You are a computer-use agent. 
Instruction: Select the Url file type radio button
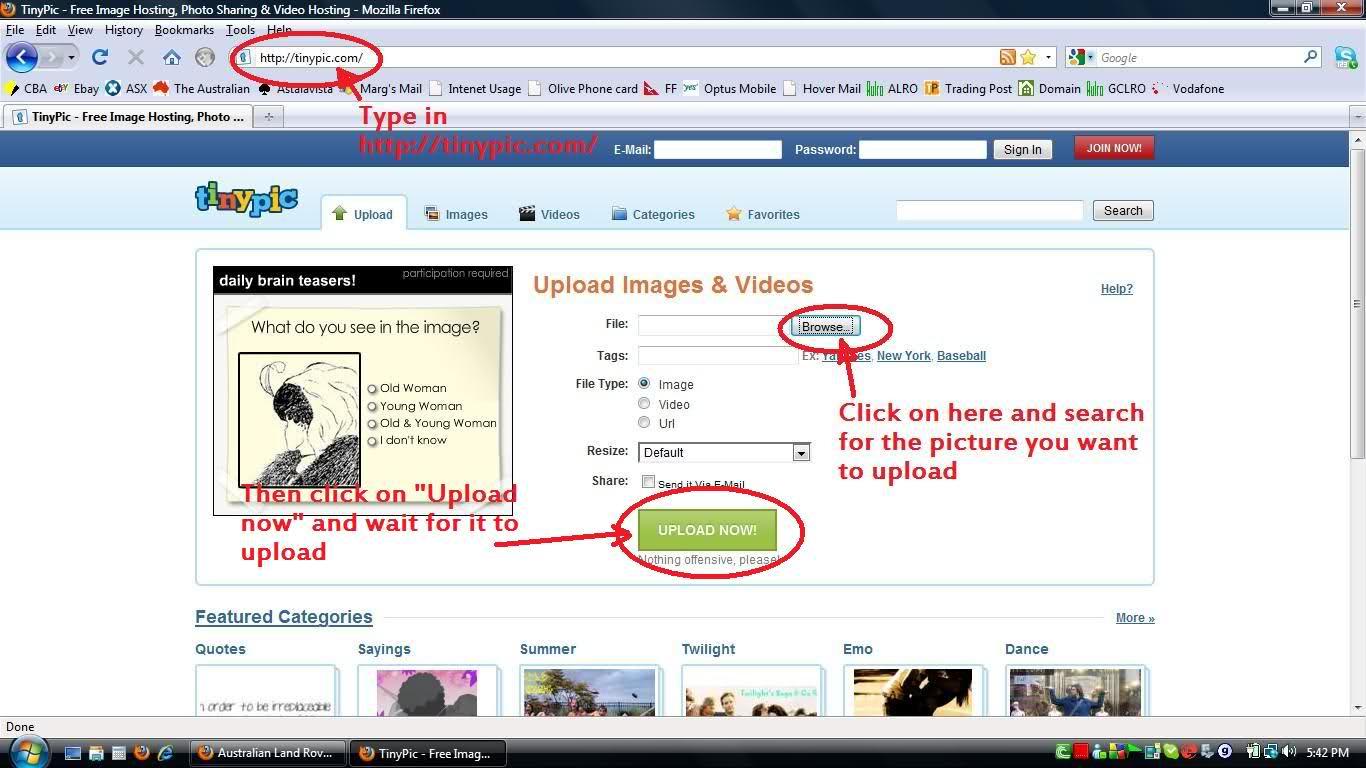pos(644,423)
